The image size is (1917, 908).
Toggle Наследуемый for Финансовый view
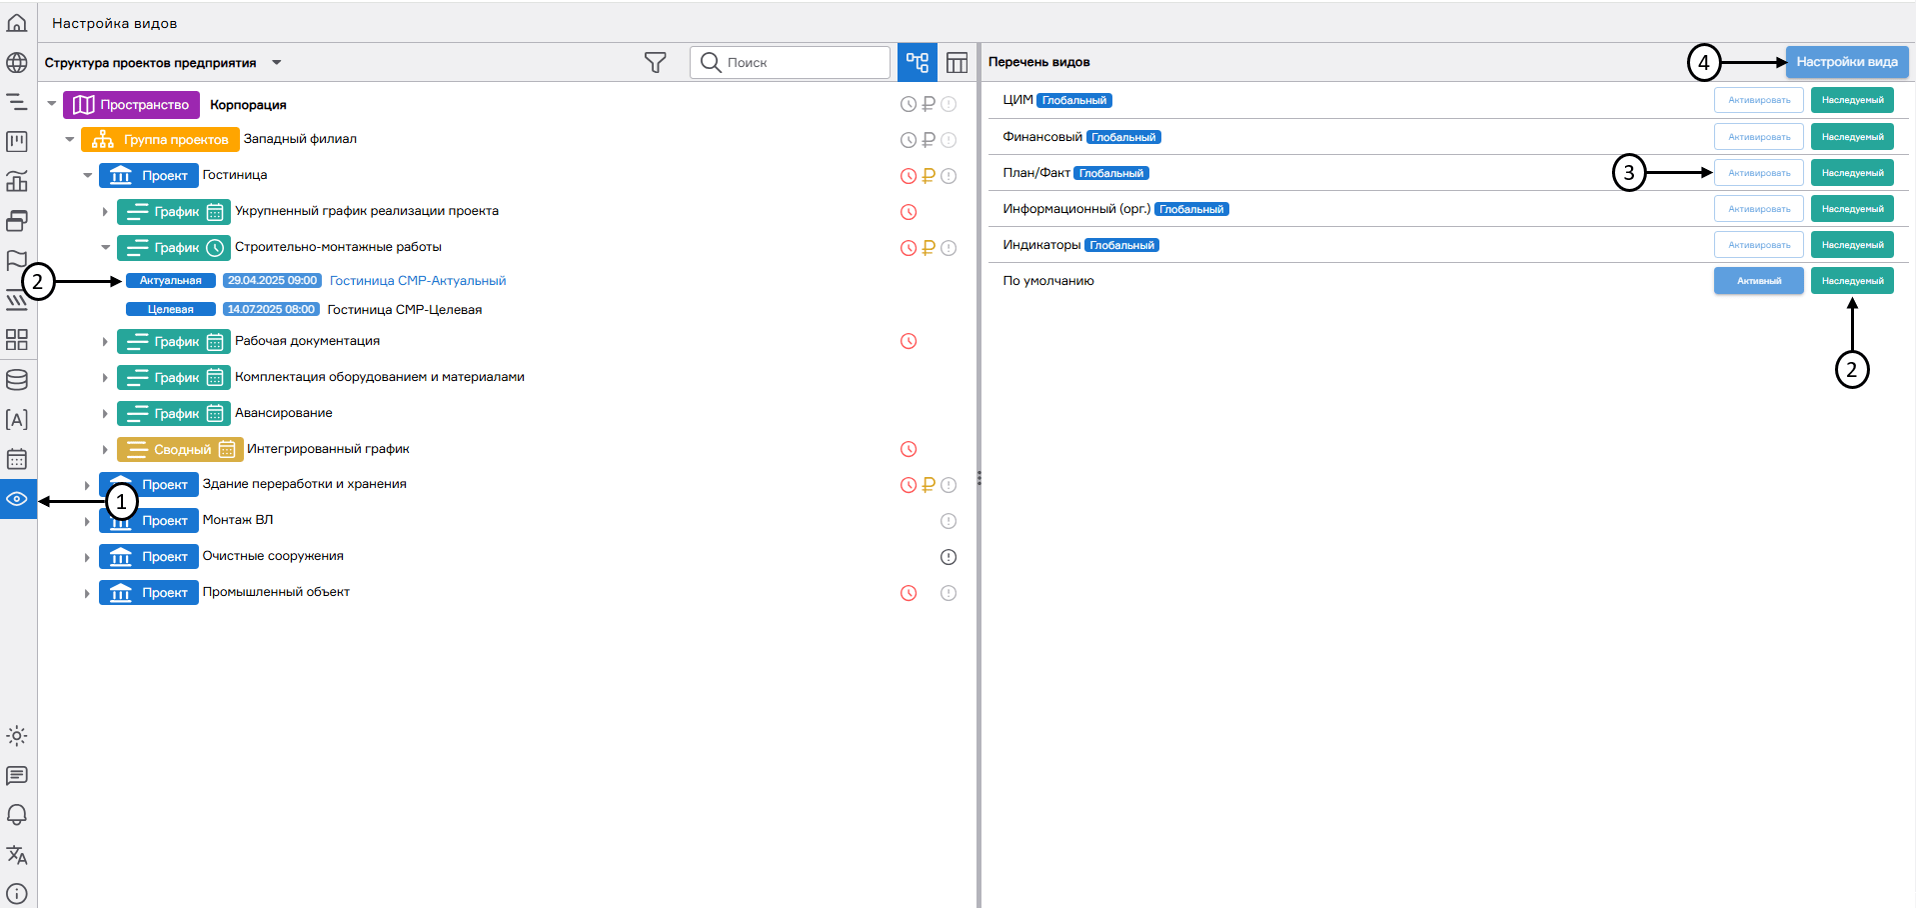1852,137
